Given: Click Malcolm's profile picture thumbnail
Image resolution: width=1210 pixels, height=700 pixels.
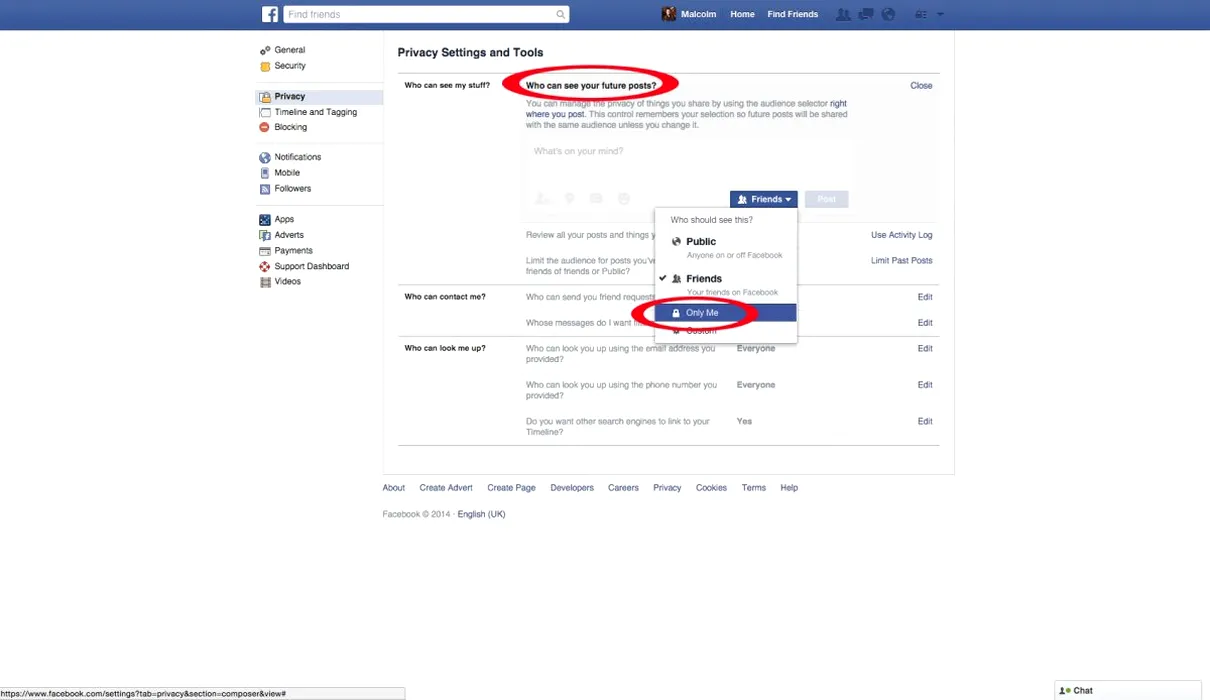Looking at the screenshot, I should tap(669, 14).
